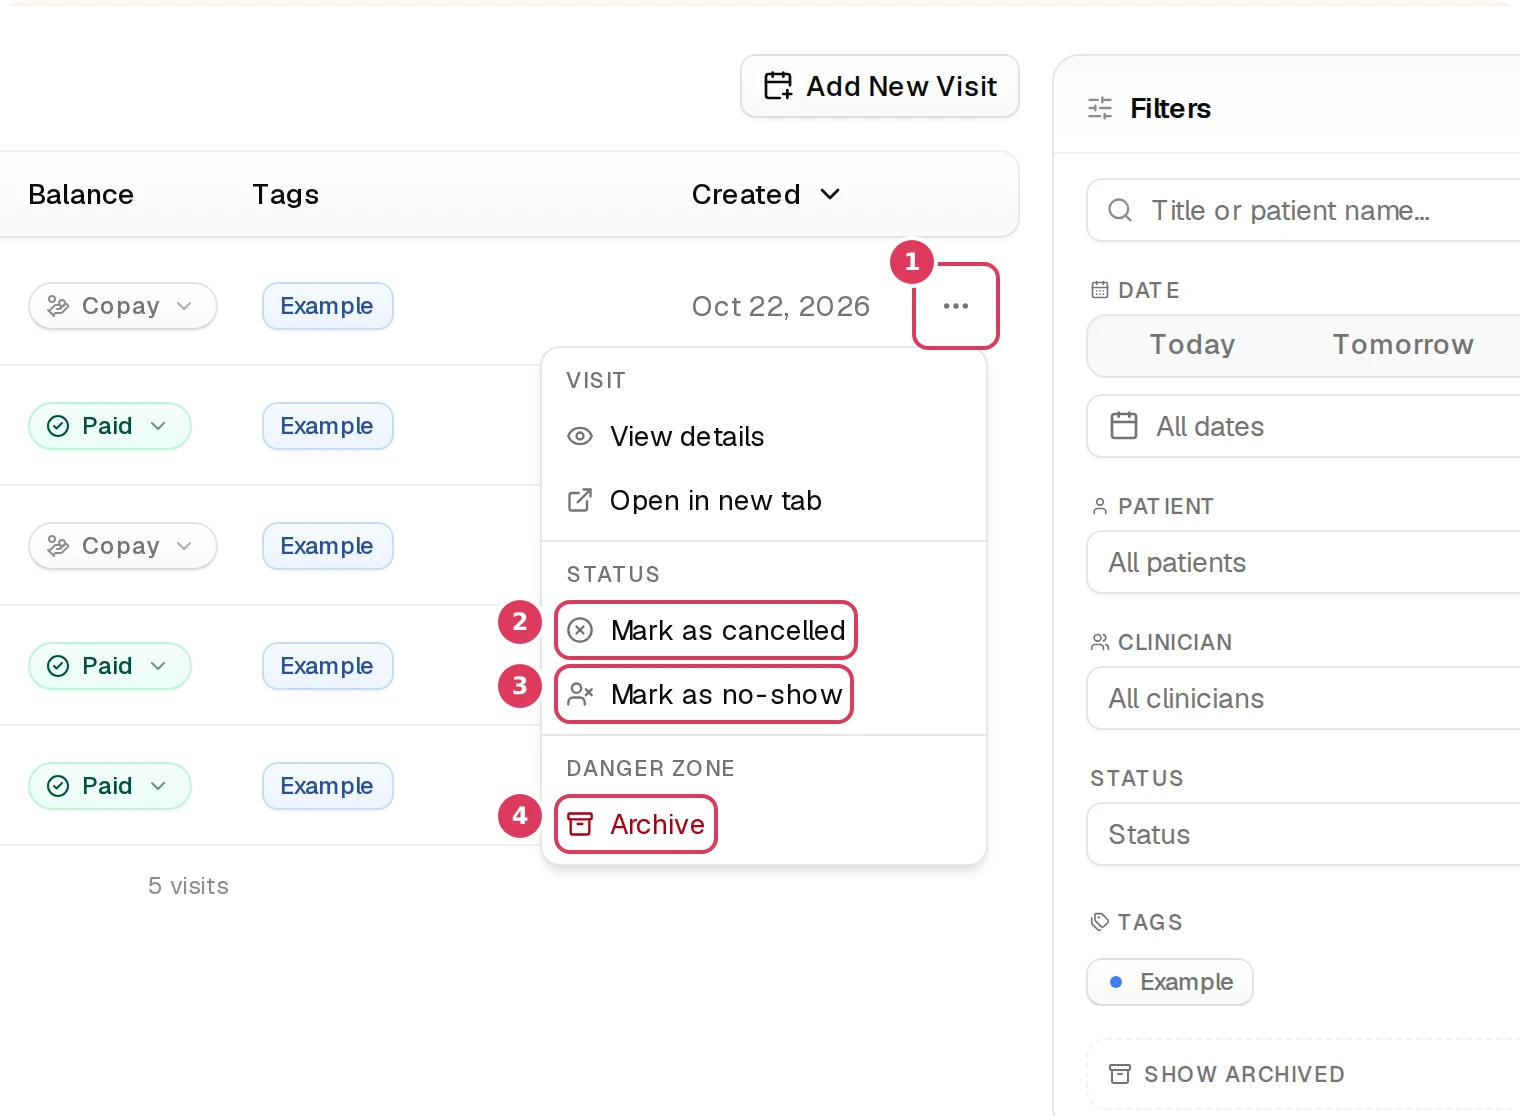Focus the Title or patient name search field
The width and height of the screenshot is (1520, 1116).
[1303, 210]
